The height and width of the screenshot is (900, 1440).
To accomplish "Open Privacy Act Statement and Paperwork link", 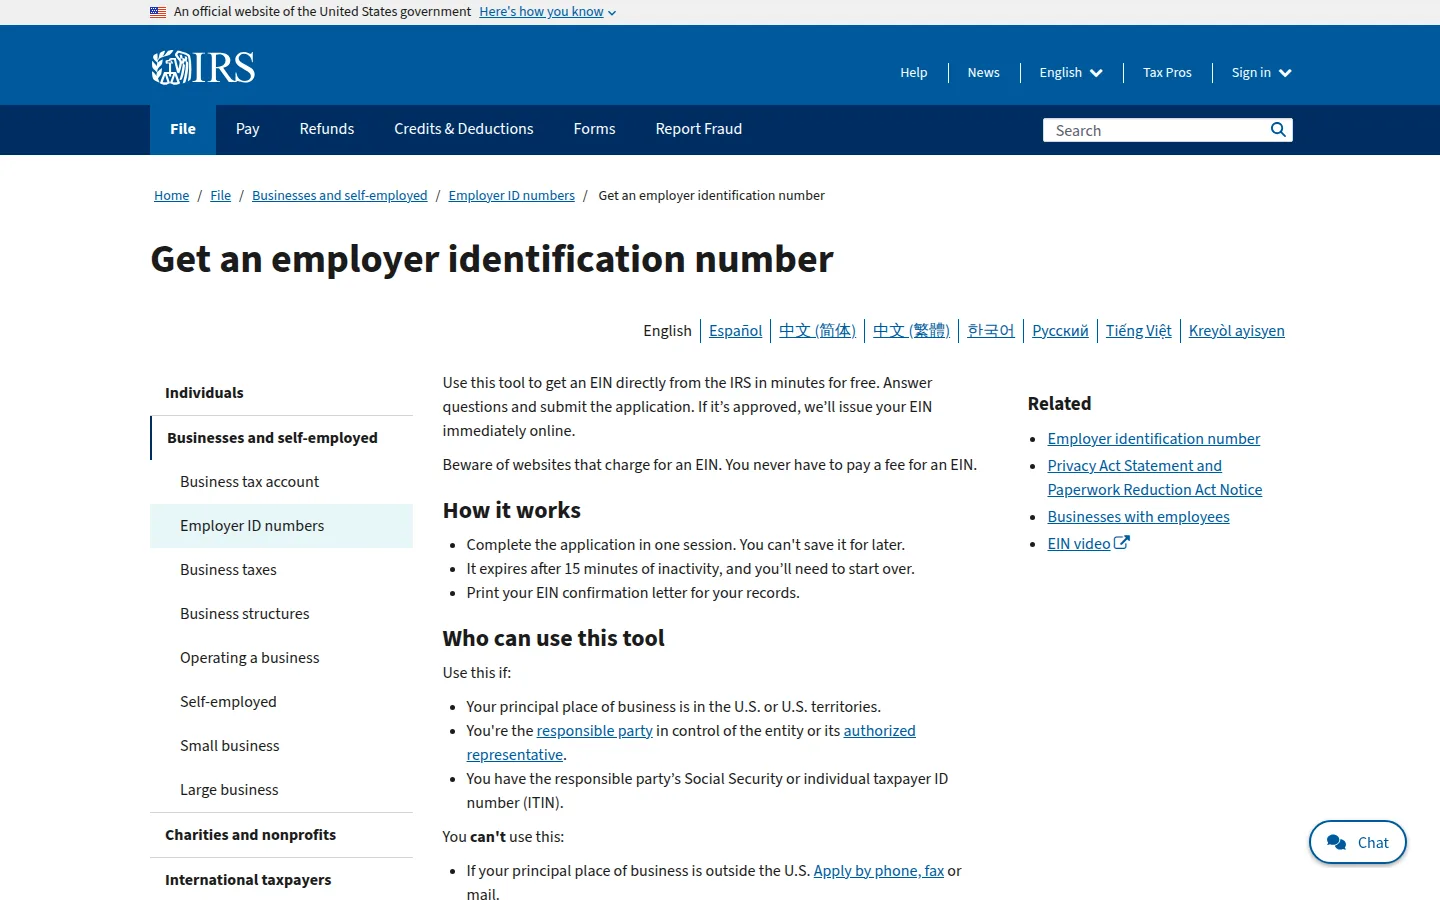I will pos(1154,478).
